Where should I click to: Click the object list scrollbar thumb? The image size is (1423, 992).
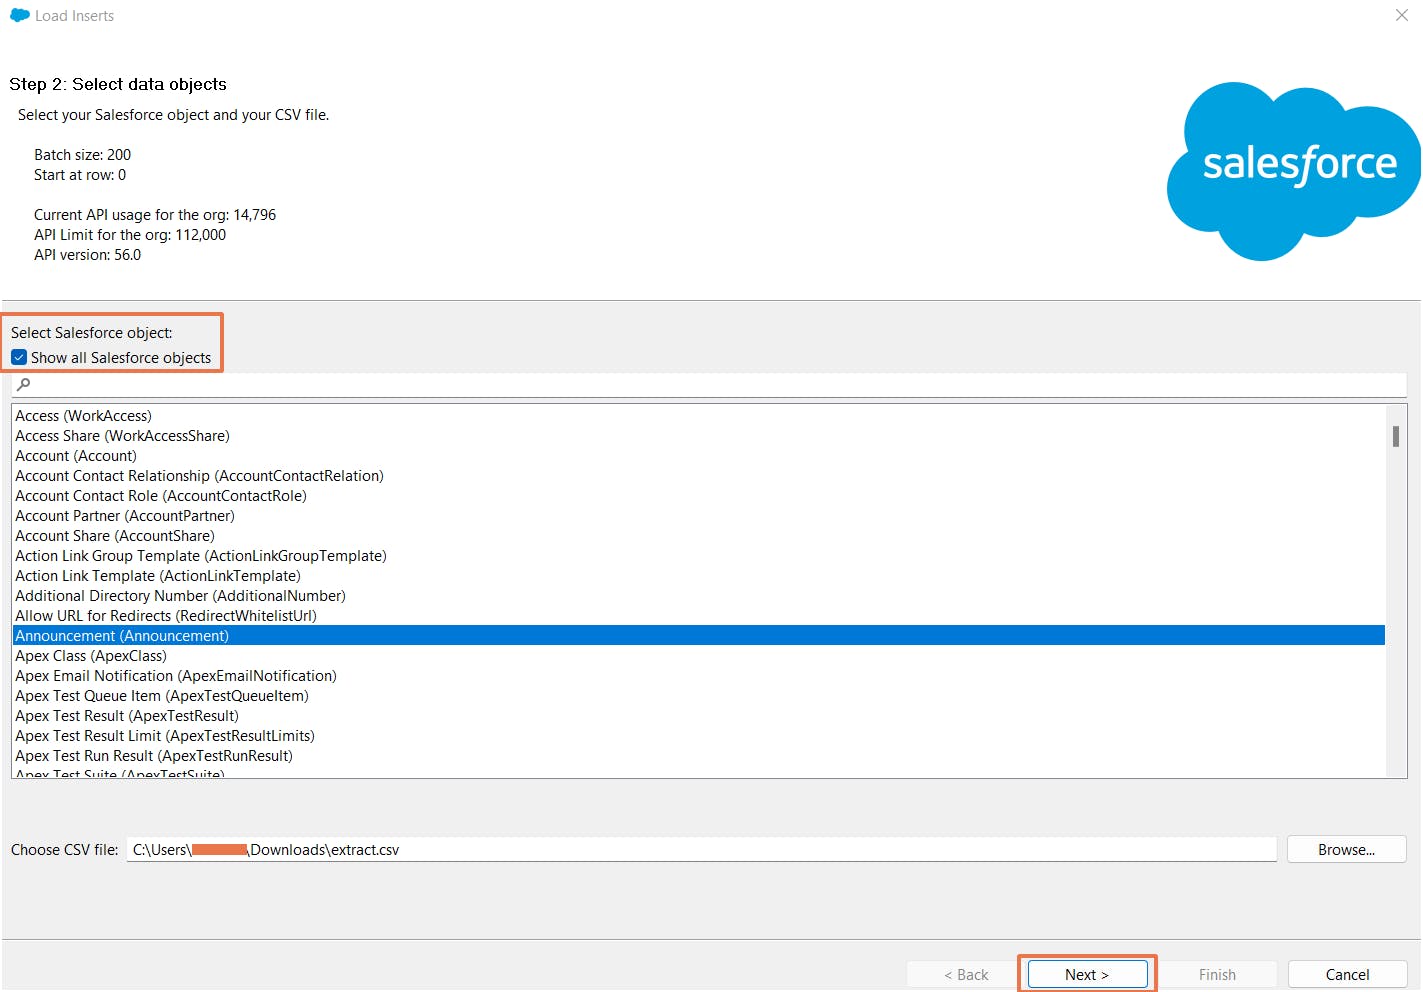point(1395,436)
